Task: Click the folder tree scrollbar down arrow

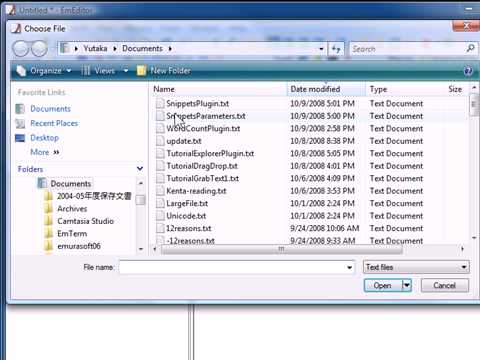Action: pyautogui.click(x=141, y=249)
